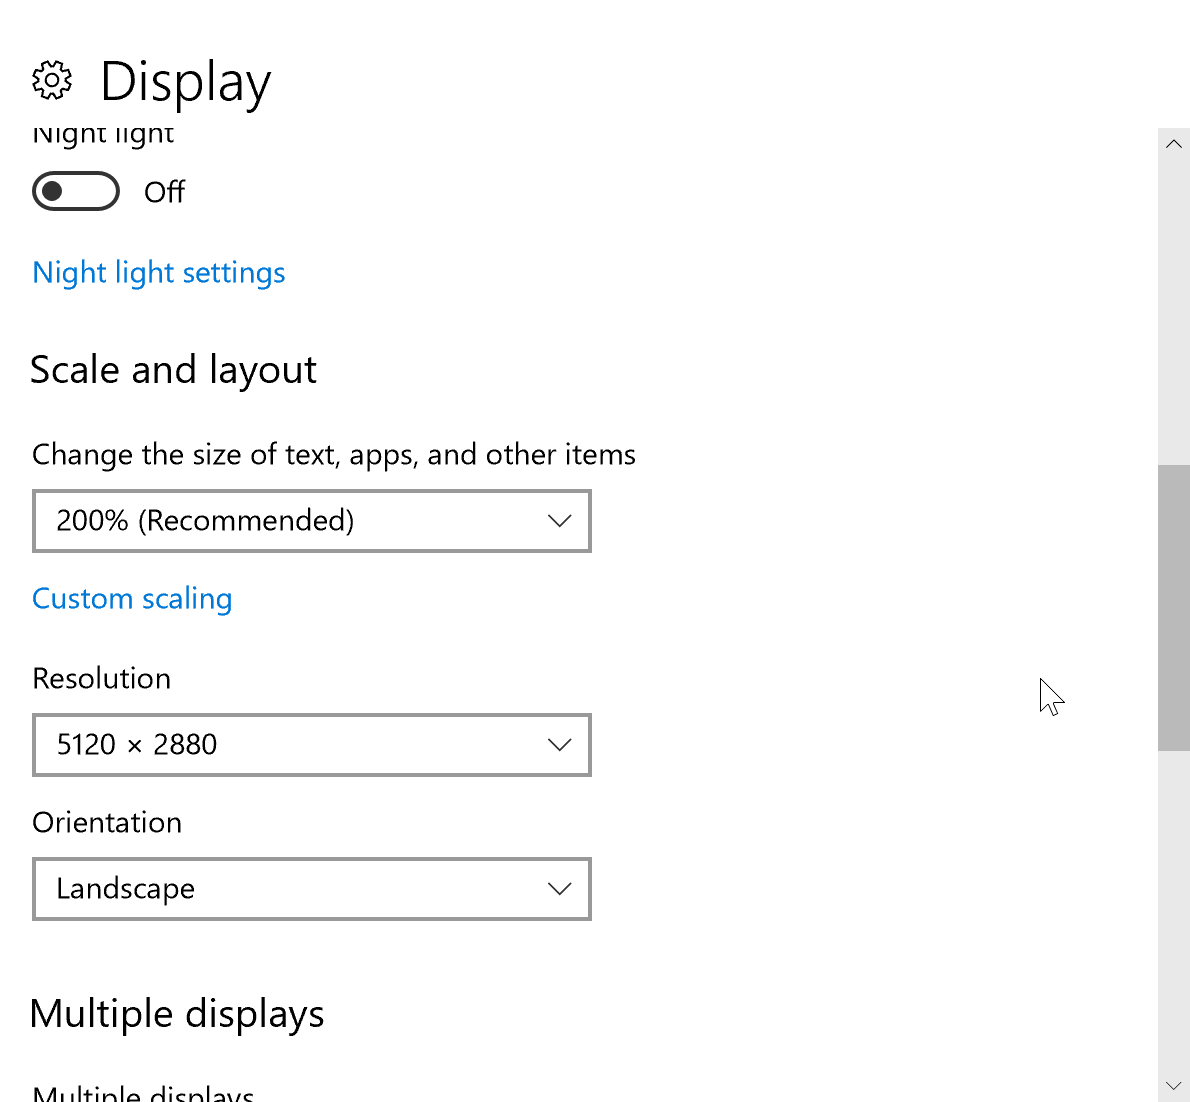Click the Display settings gear icon
1190x1102 pixels.
pos(52,81)
